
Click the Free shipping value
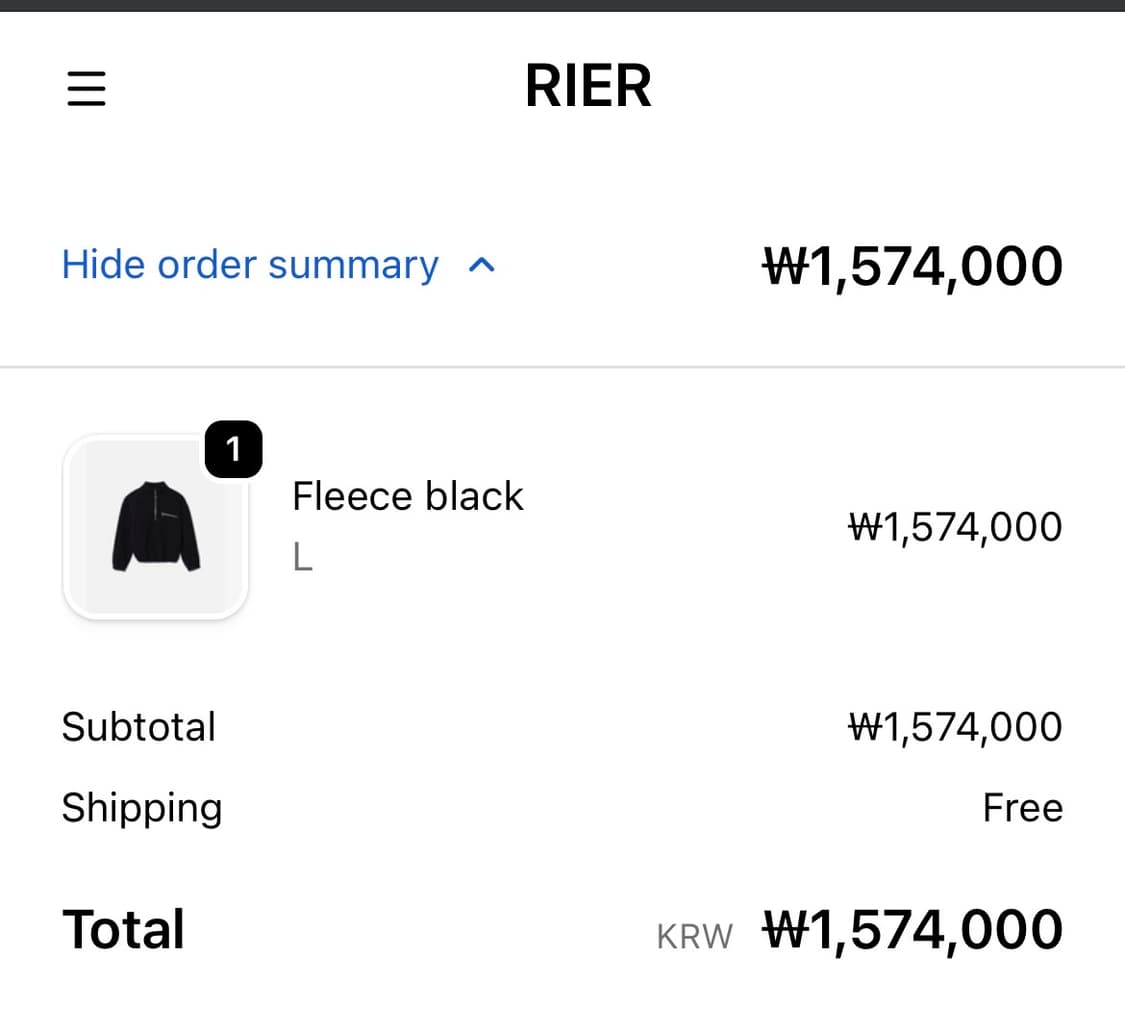click(x=1023, y=808)
